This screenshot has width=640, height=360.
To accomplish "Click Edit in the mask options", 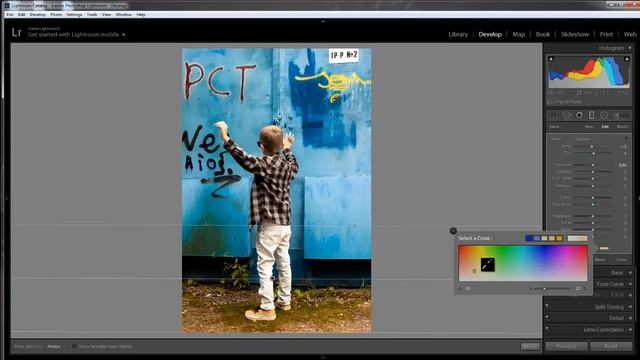I will tap(605, 127).
